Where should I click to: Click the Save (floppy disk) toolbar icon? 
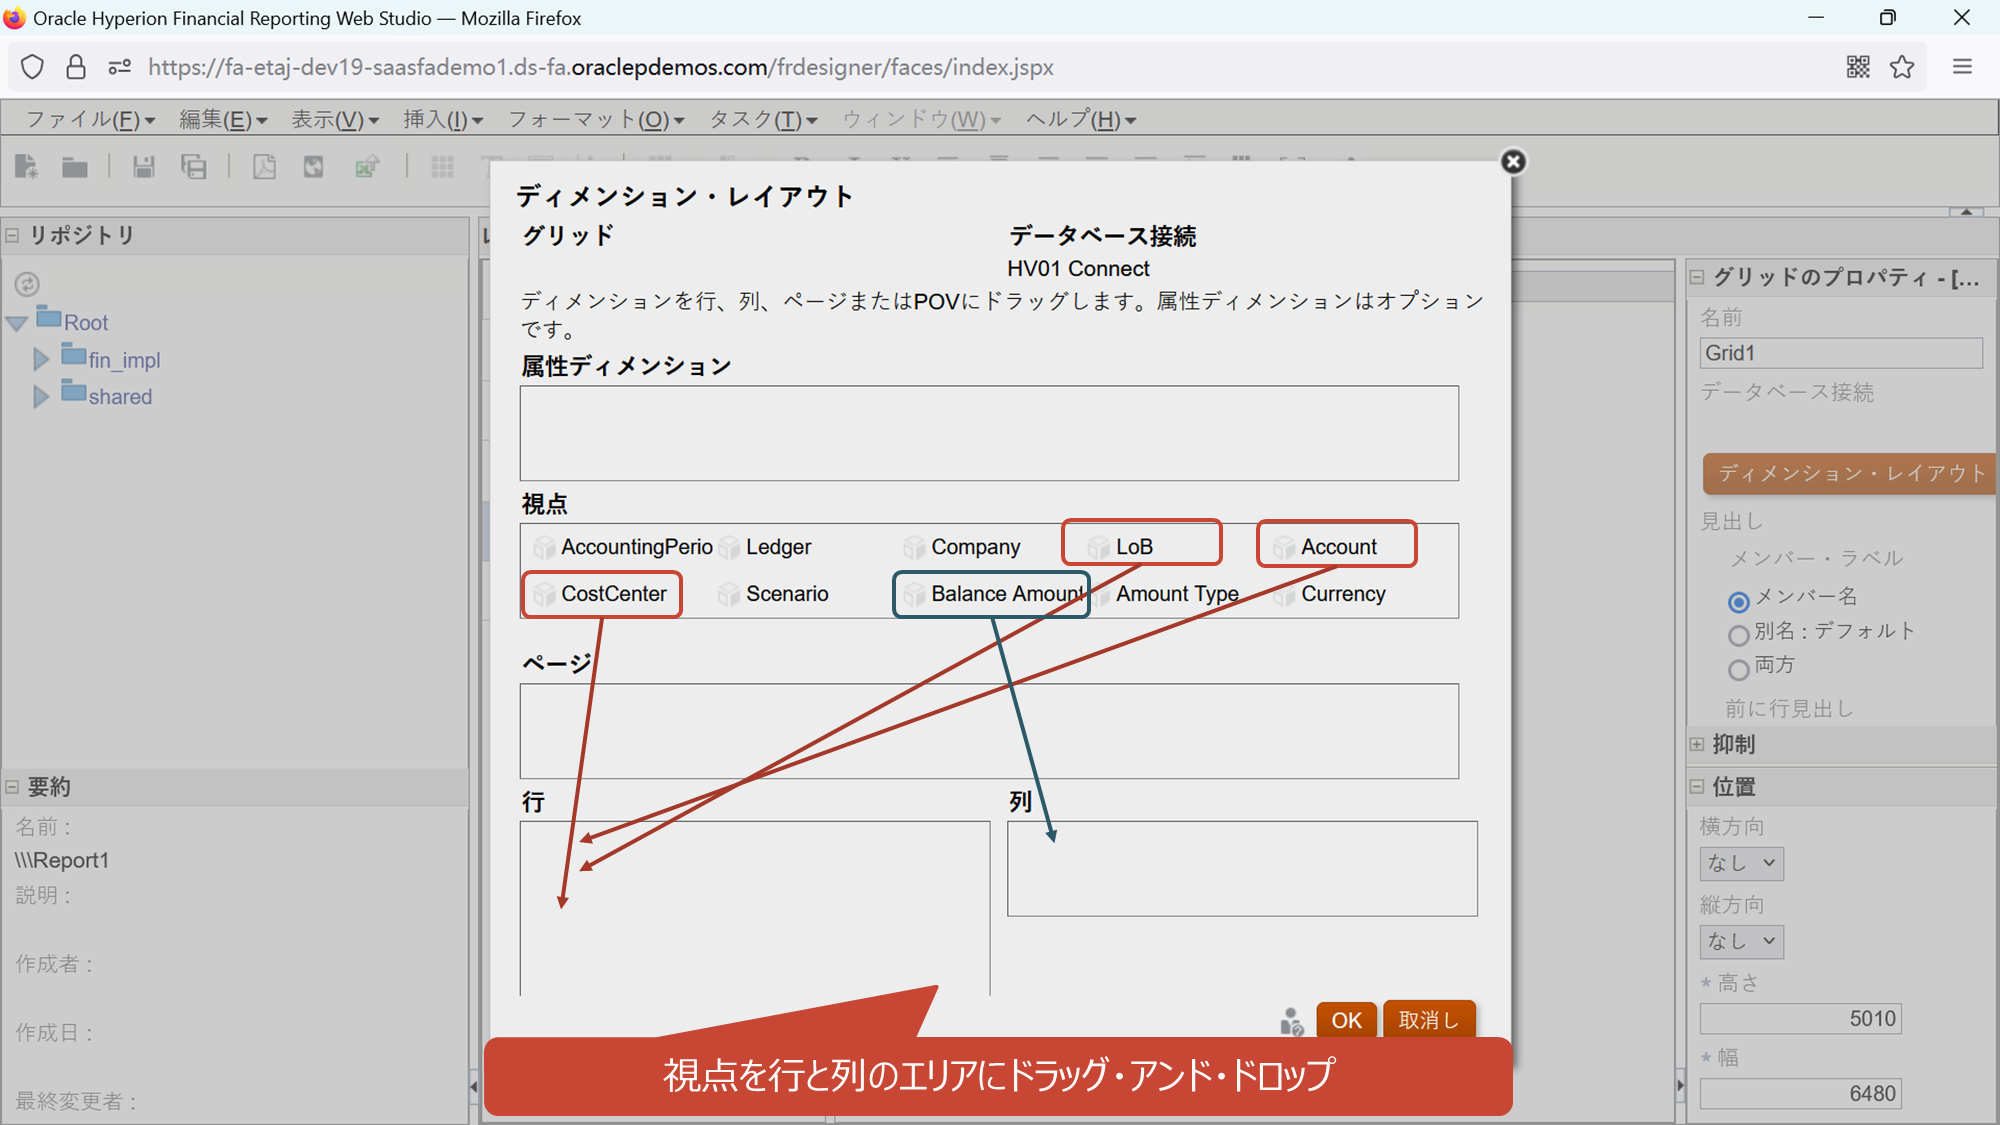pyautogui.click(x=144, y=167)
